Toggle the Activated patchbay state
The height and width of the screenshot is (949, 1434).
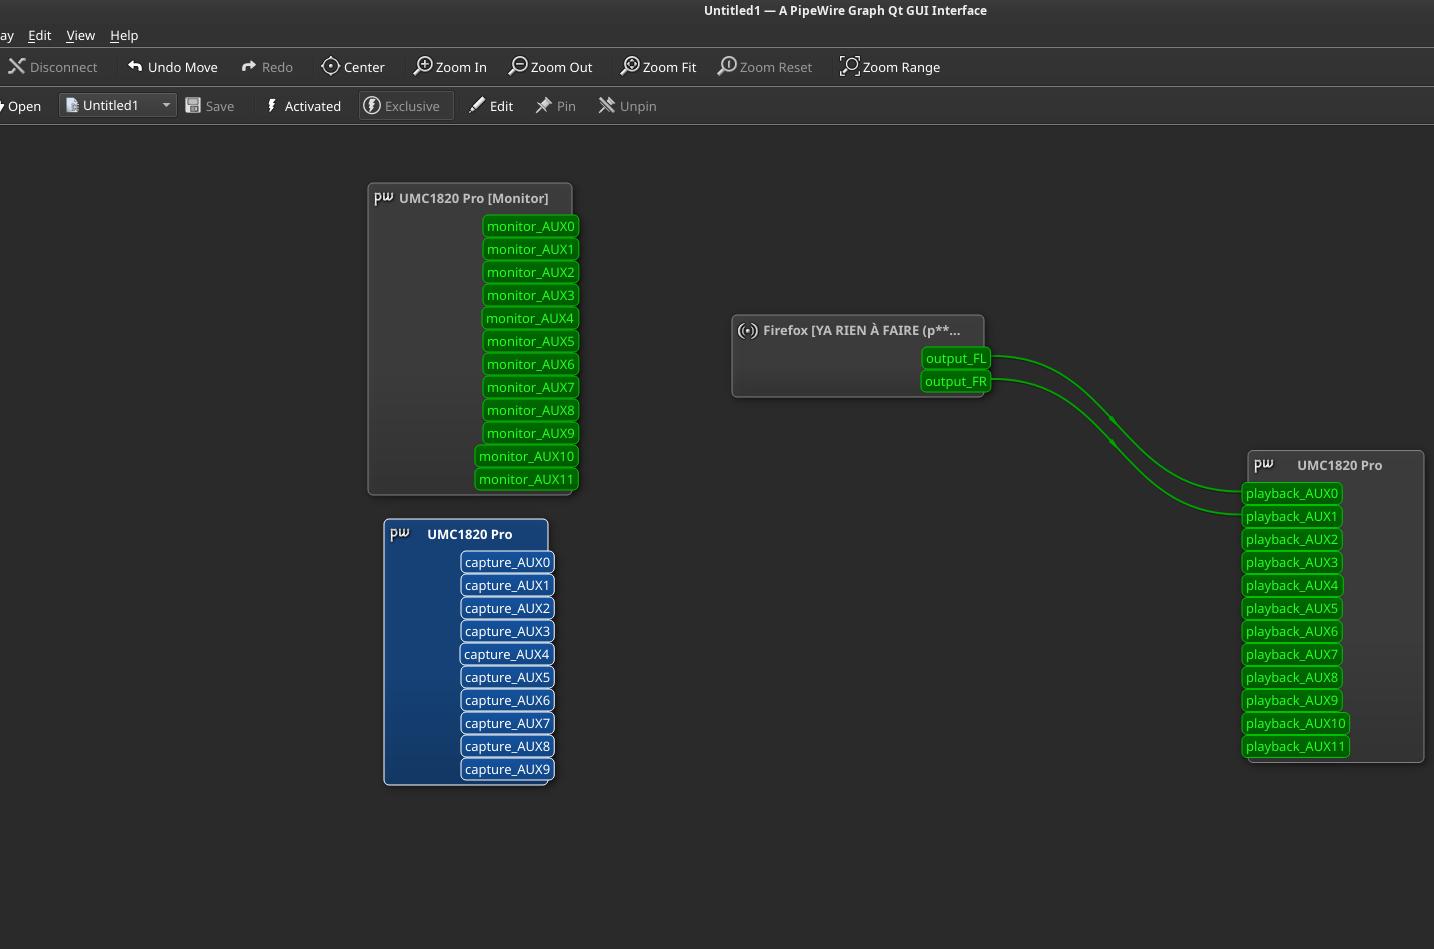coord(302,106)
